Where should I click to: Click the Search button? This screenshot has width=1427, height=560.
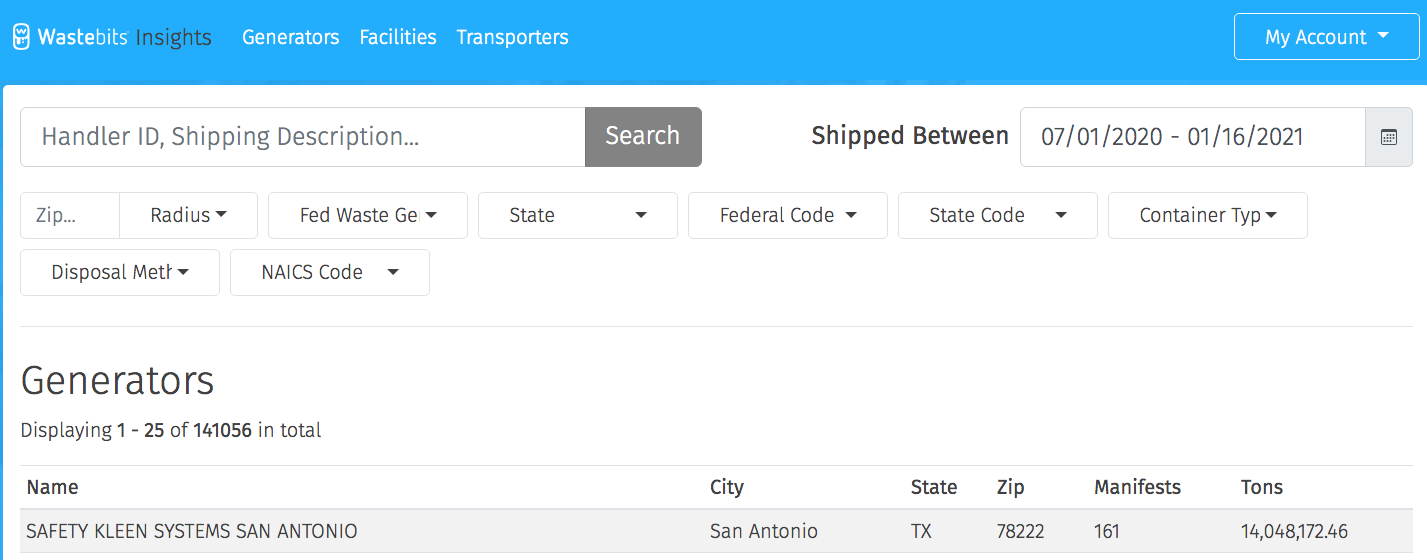point(643,137)
